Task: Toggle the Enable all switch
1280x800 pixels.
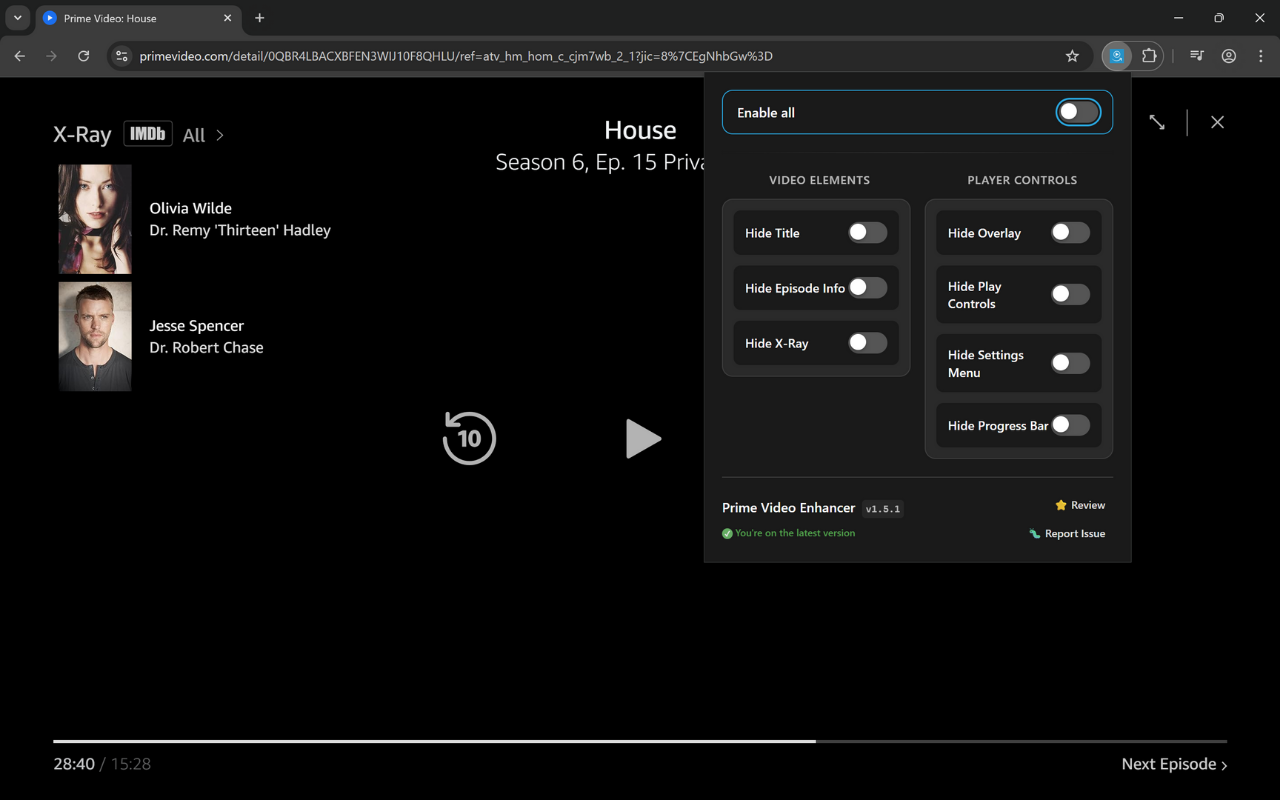Action: click(1078, 112)
